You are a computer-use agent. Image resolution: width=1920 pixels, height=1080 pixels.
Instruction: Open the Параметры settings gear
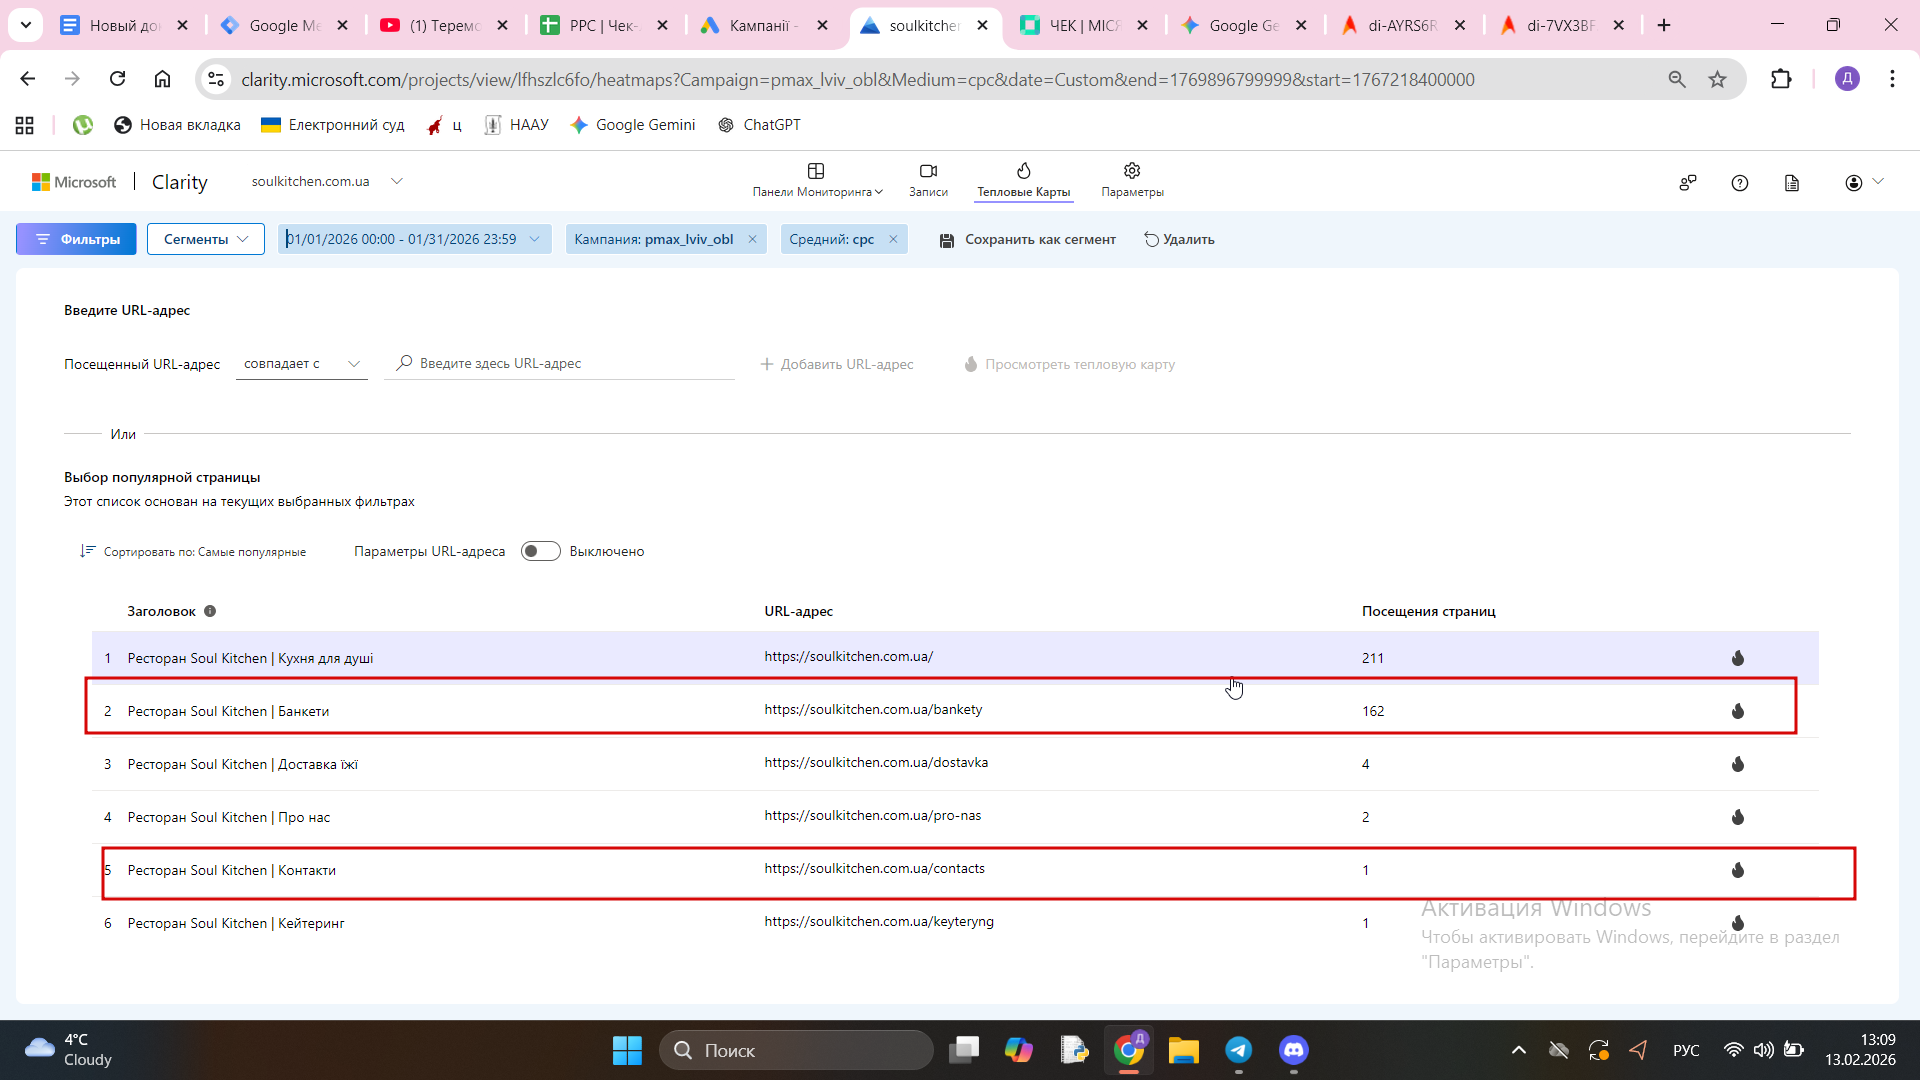point(1132,180)
